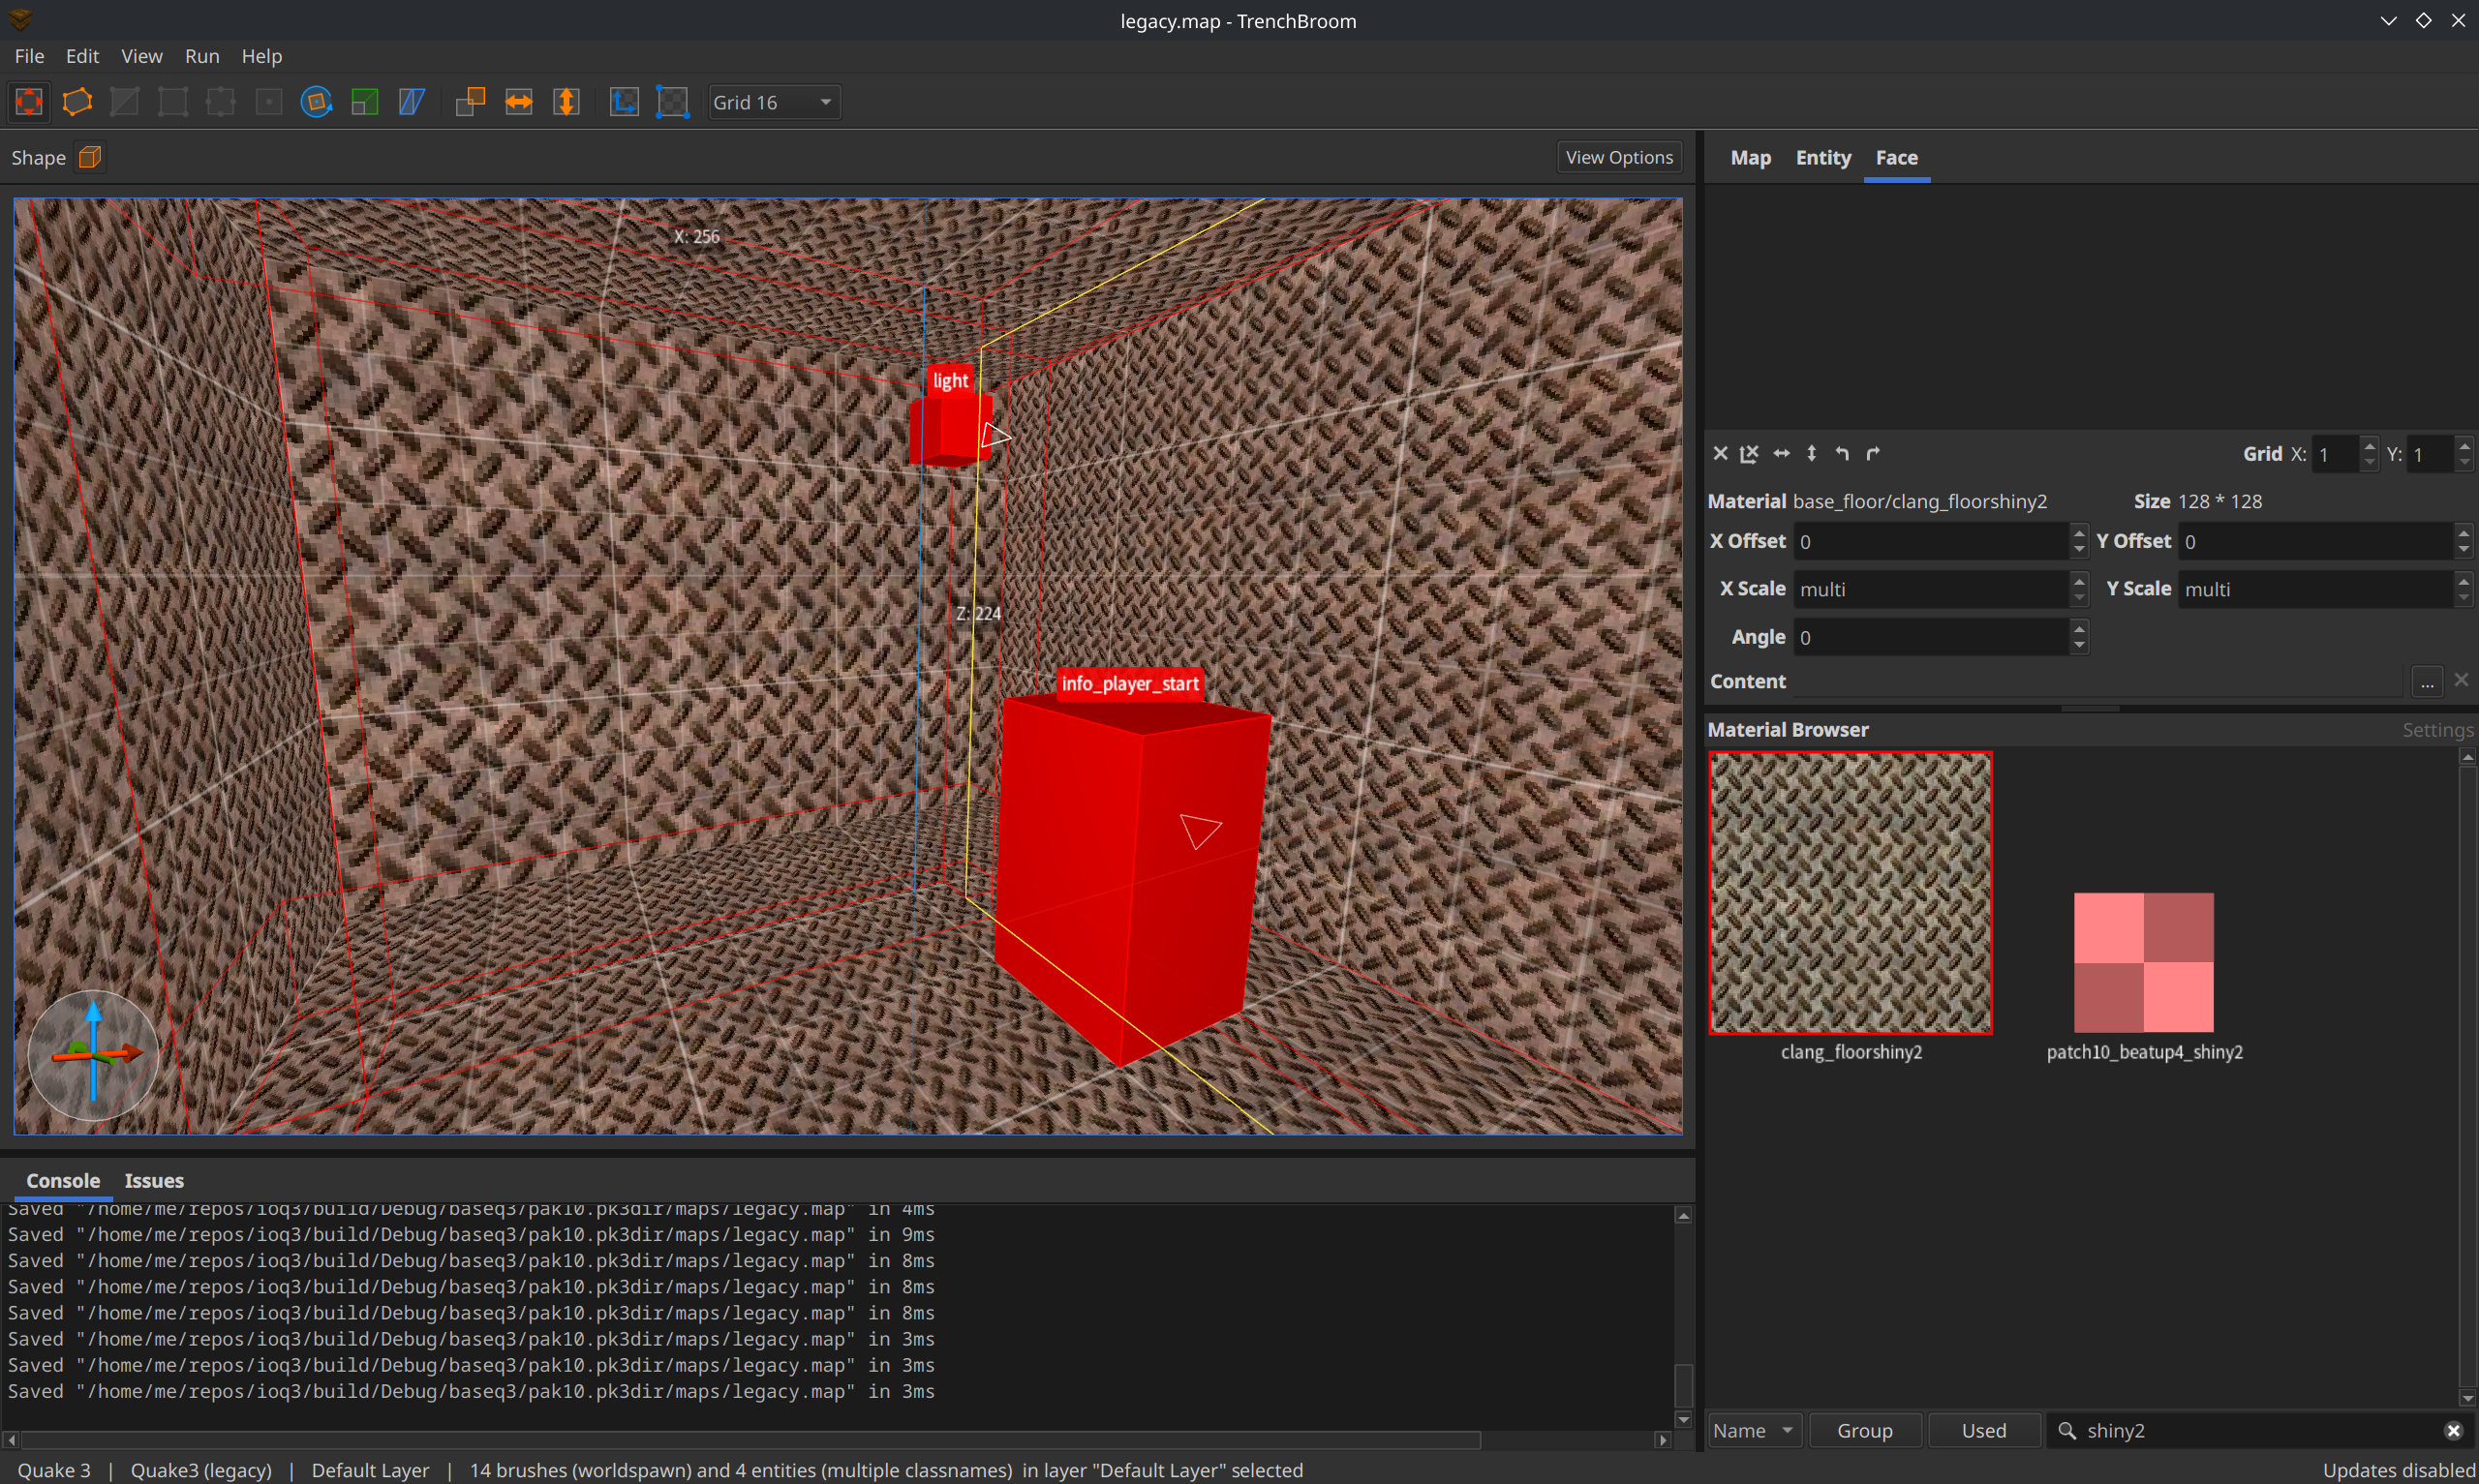Reset the face UV attributes
The width and height of the screenshot is (2479, 1484).
coord(1720,453)
